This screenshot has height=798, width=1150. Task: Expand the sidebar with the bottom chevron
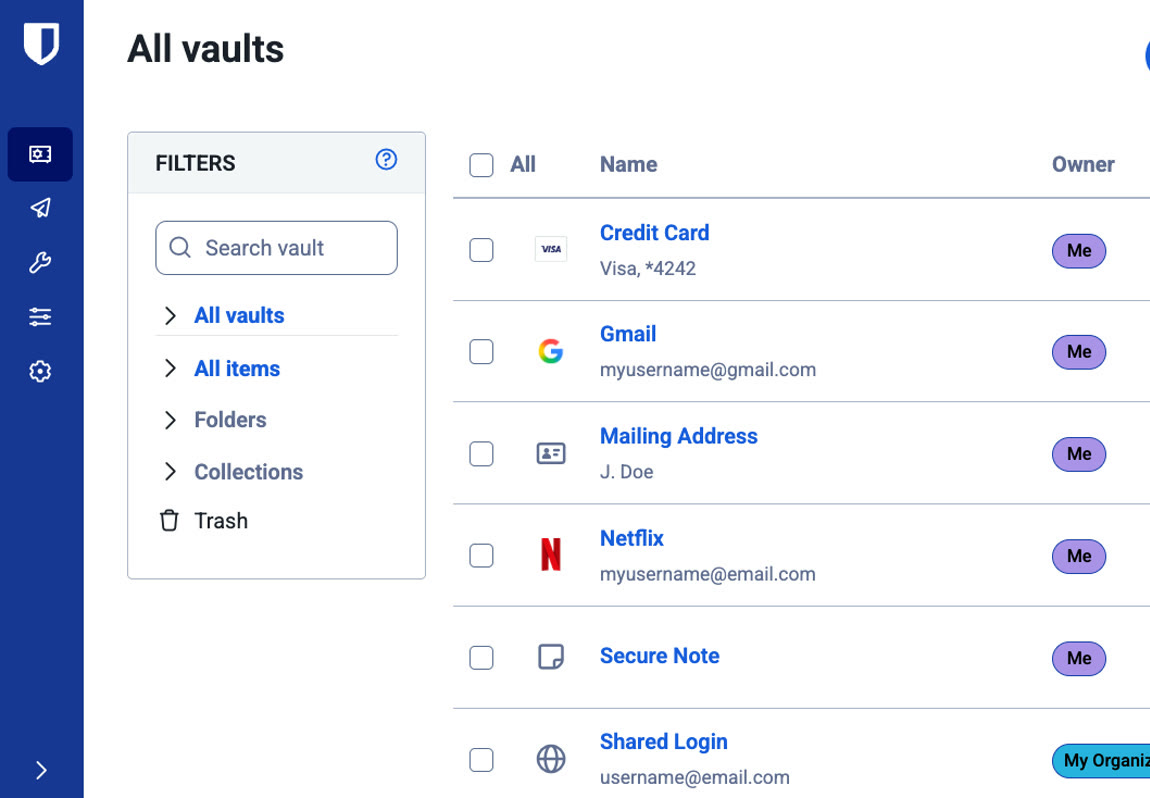coord(41,770)
